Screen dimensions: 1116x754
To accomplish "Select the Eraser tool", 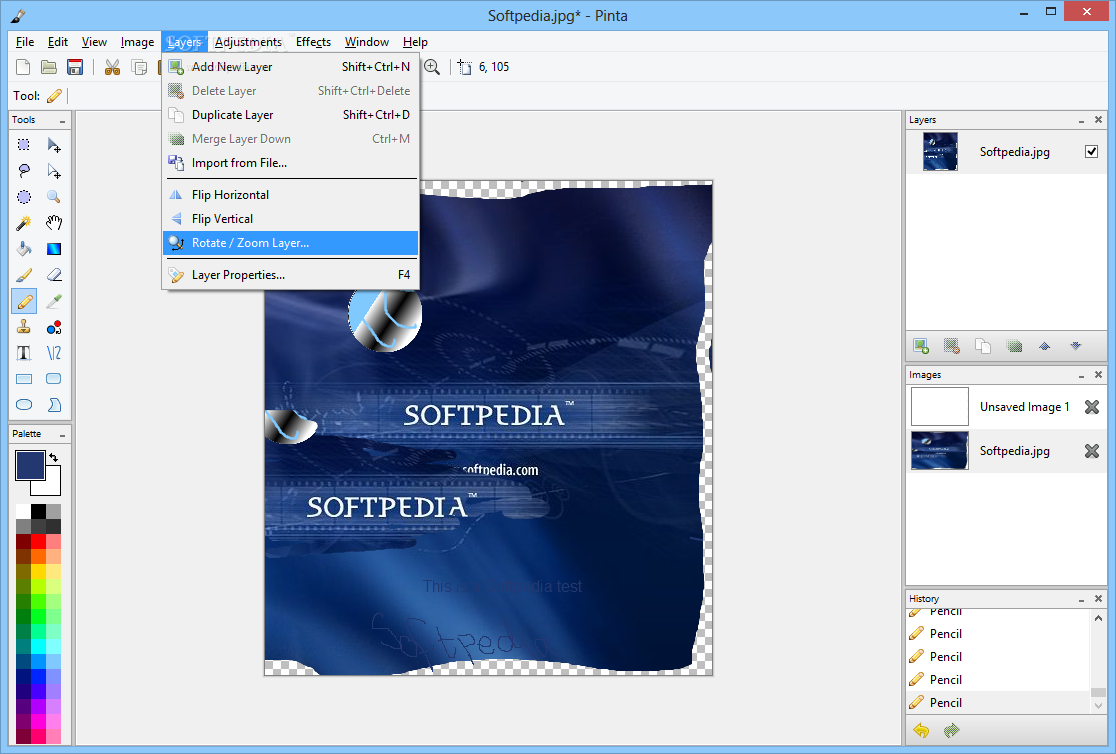I will [53, 275].
